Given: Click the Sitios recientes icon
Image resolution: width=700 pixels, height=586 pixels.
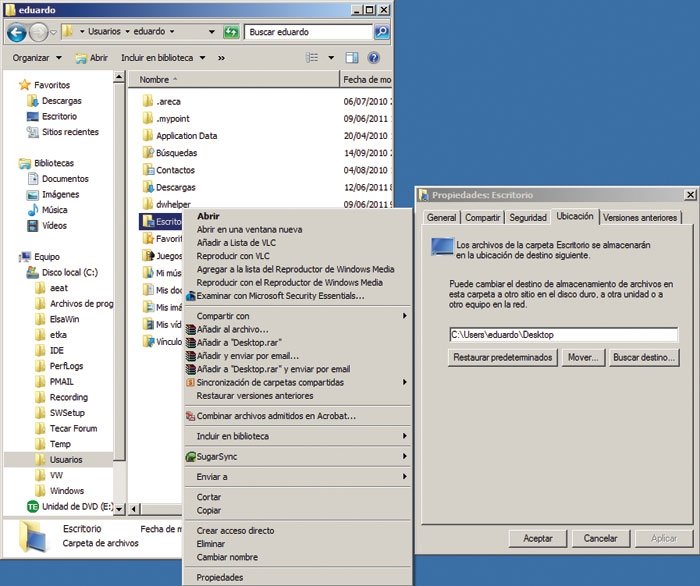Looking at the screenshot, I should pyautogui.click(x=33, y=132).
